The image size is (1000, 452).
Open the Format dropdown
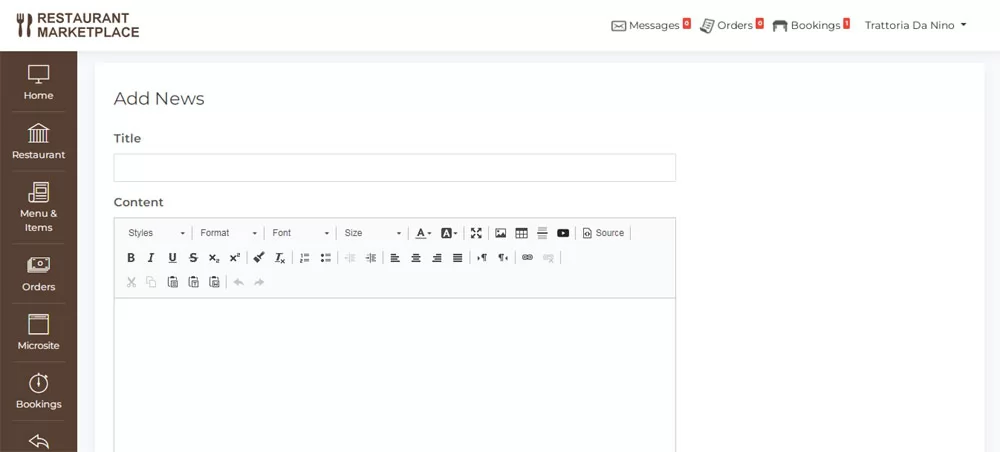point(228,233)
